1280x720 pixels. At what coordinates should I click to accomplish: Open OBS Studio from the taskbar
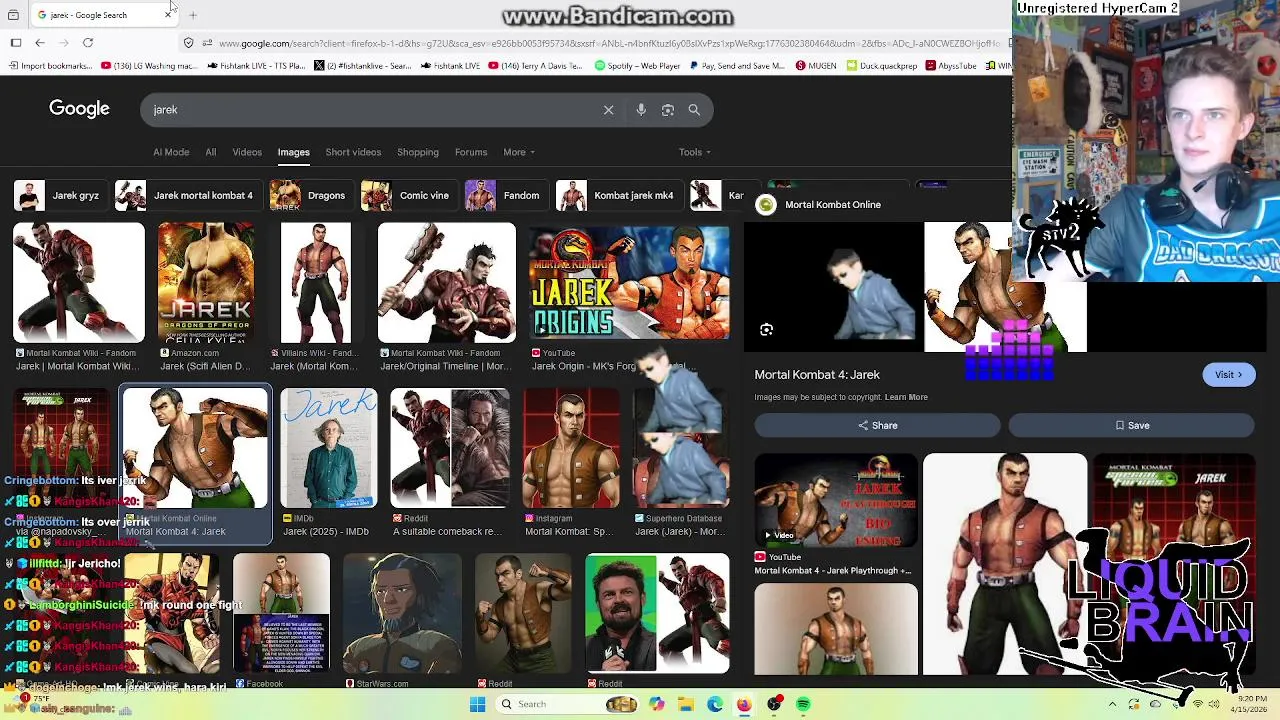click(x=774, y=704)
